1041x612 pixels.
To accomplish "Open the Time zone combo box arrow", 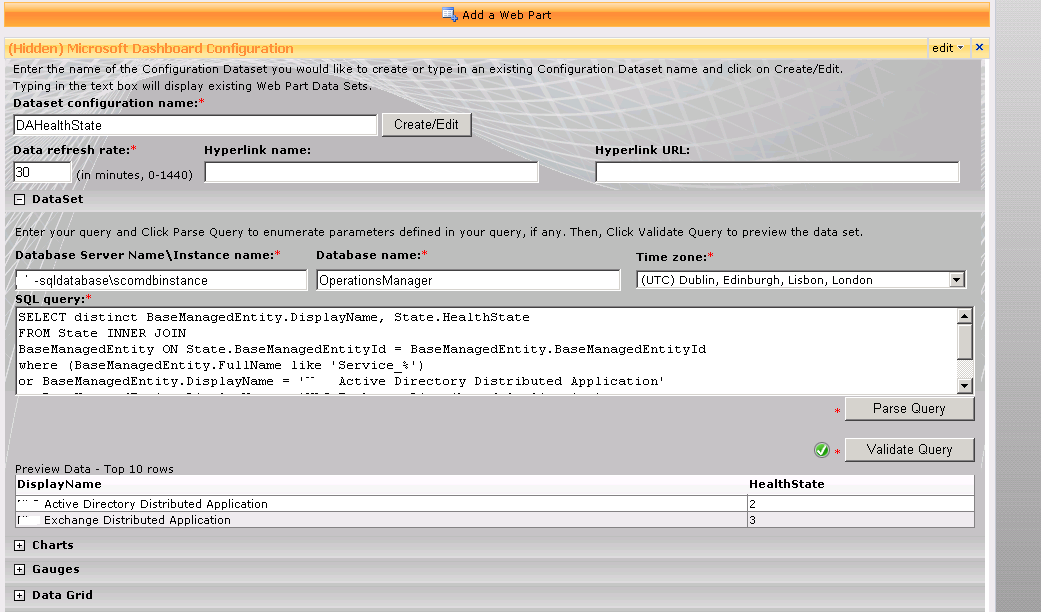I will pos(957,279).
